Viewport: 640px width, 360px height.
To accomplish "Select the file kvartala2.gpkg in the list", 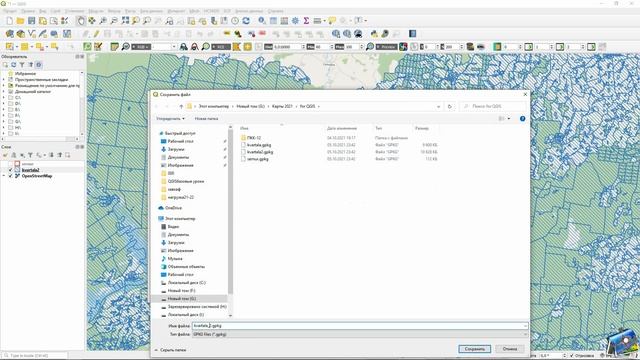I will pyautogui.click(x=260, y=152).
